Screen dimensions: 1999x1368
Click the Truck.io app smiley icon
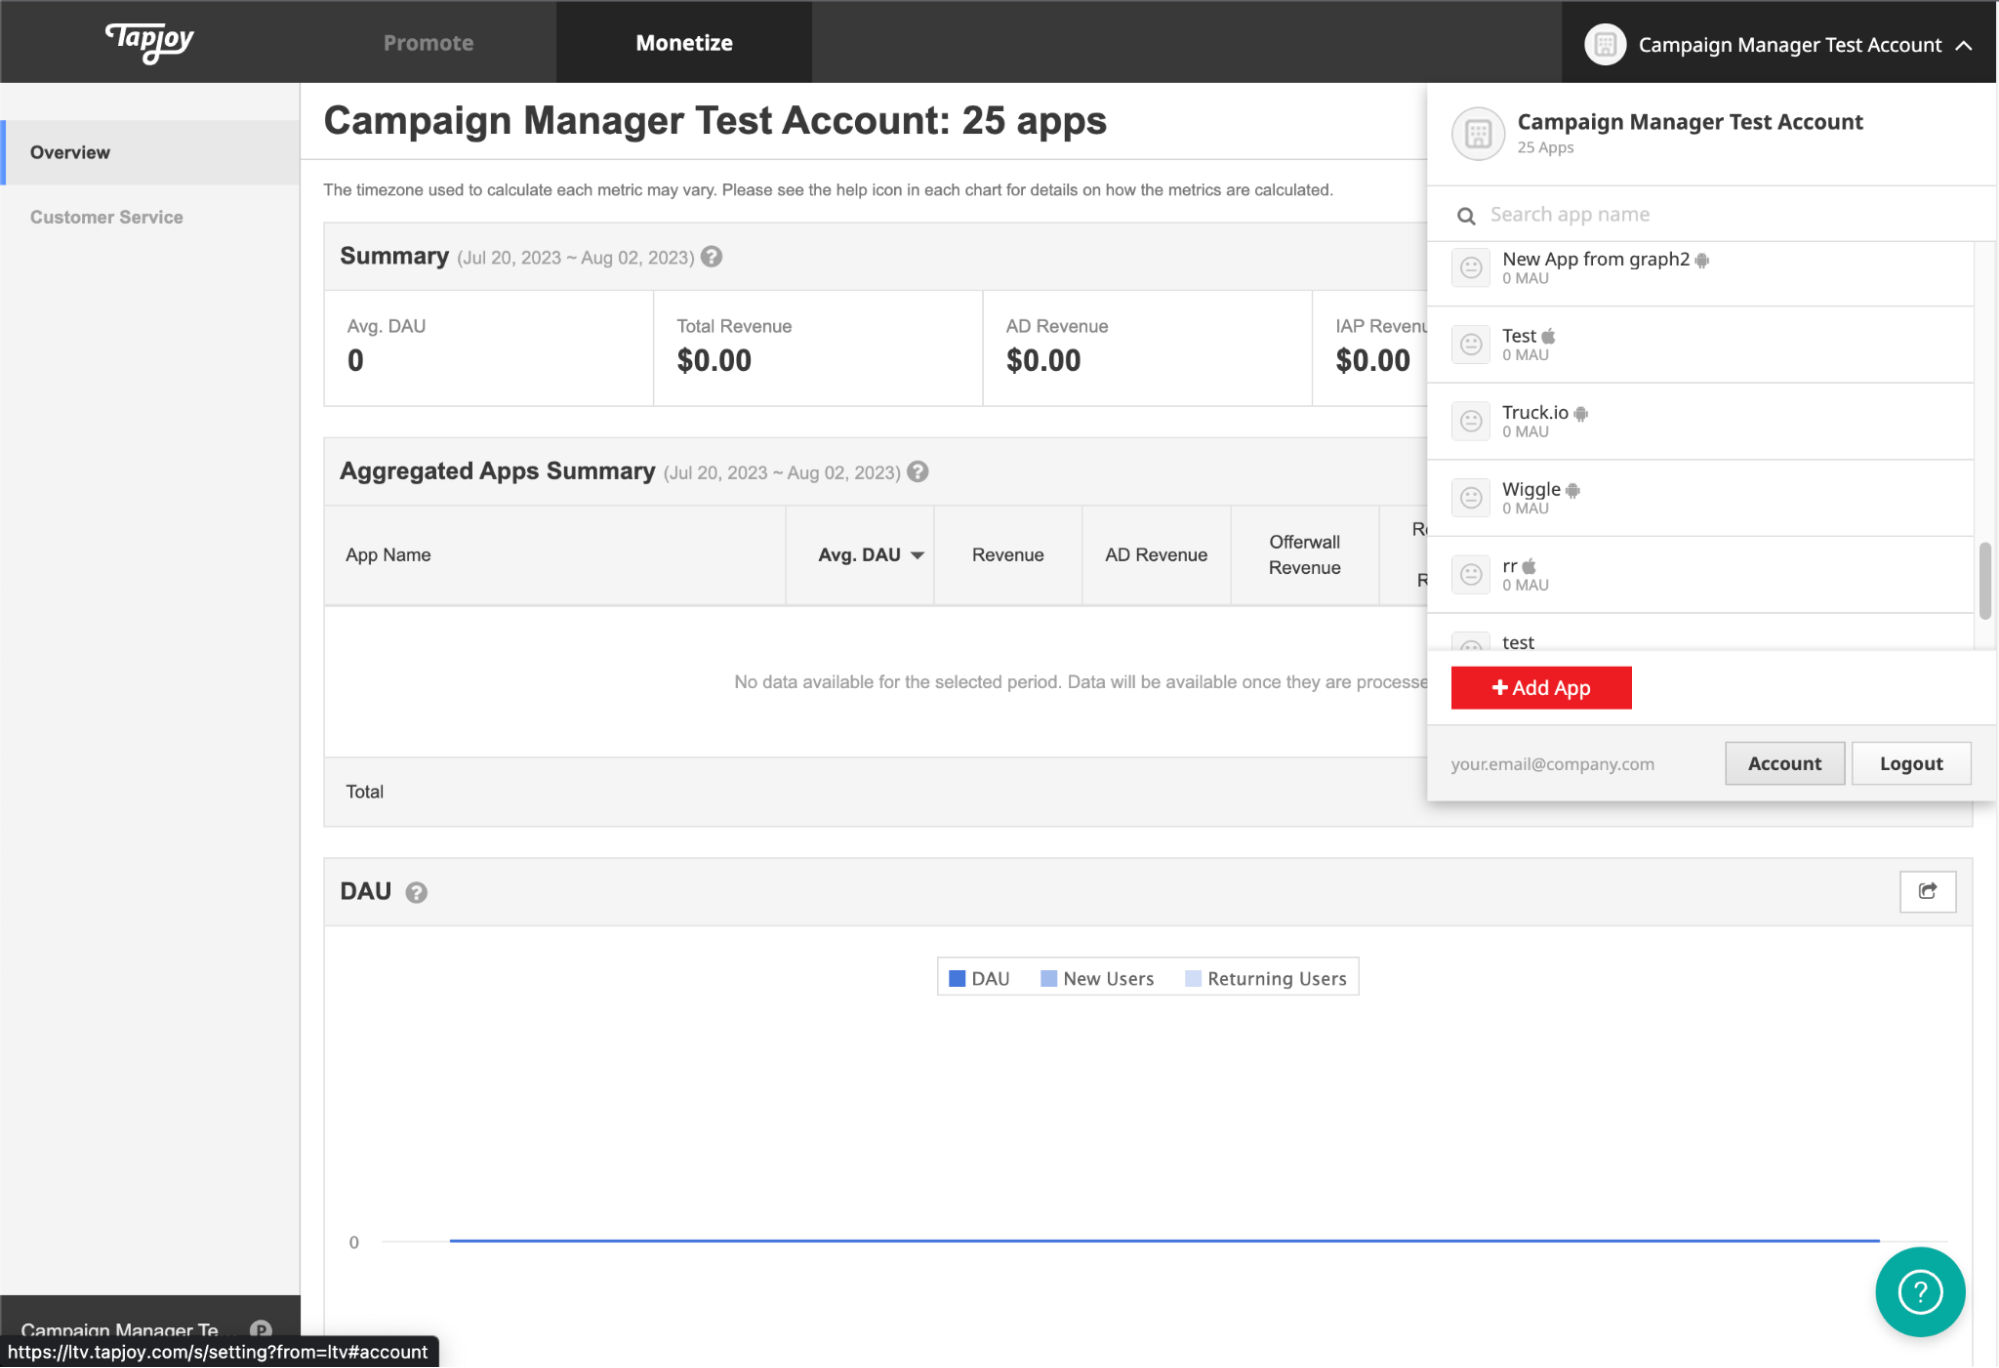pyautogui.click(x=1471, y=421)
